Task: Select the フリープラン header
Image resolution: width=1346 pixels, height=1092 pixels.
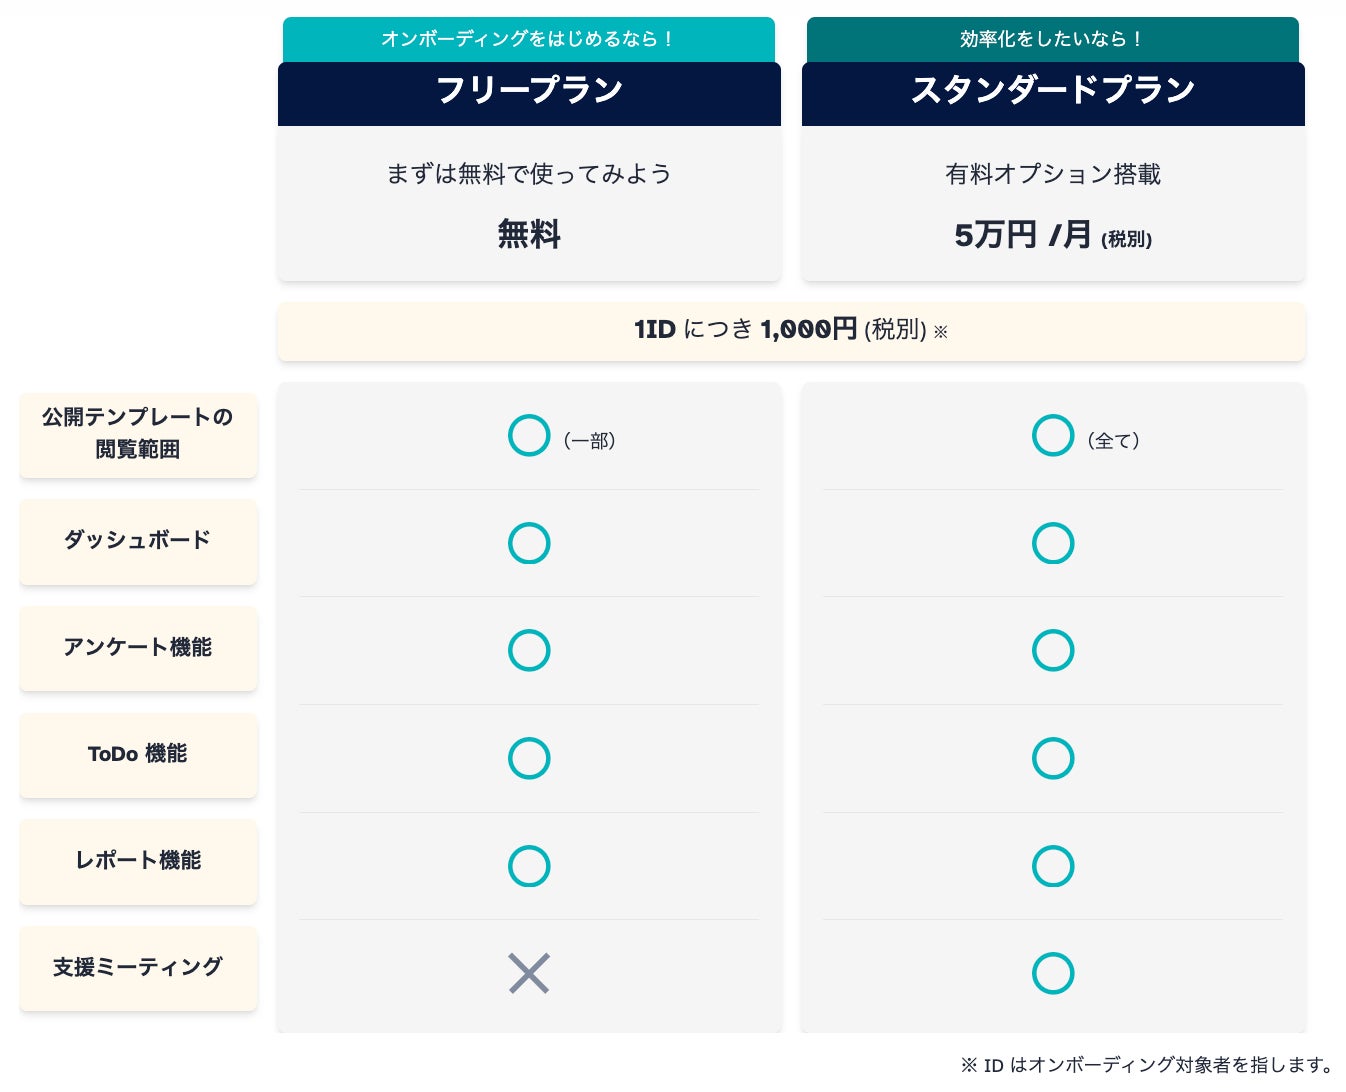Action: point(529,93)
